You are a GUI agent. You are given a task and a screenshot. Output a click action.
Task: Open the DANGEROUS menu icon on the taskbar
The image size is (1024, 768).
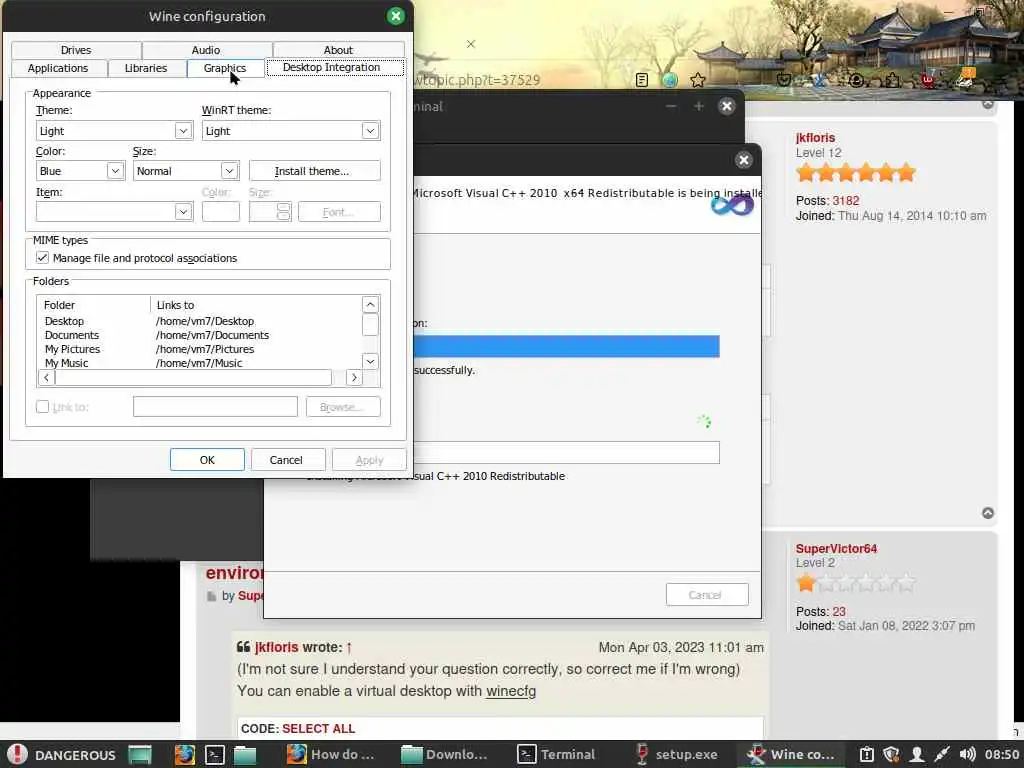(x=18, y=754)
